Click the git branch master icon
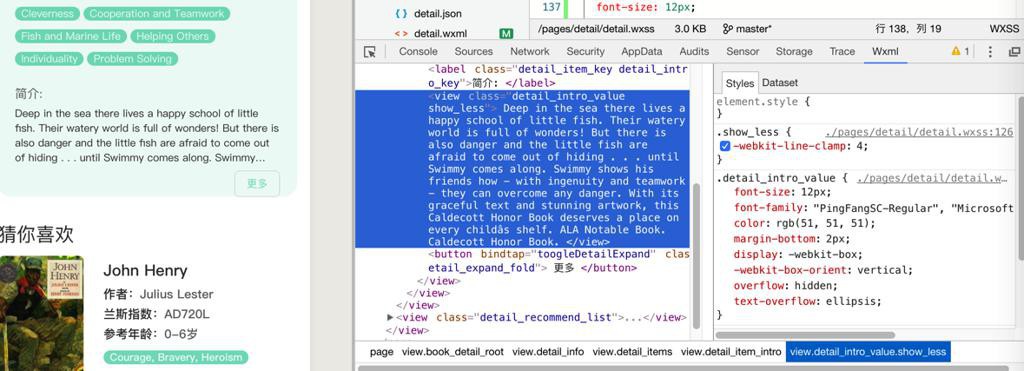This screenshot has height=371, width=1024. (727, 29)
